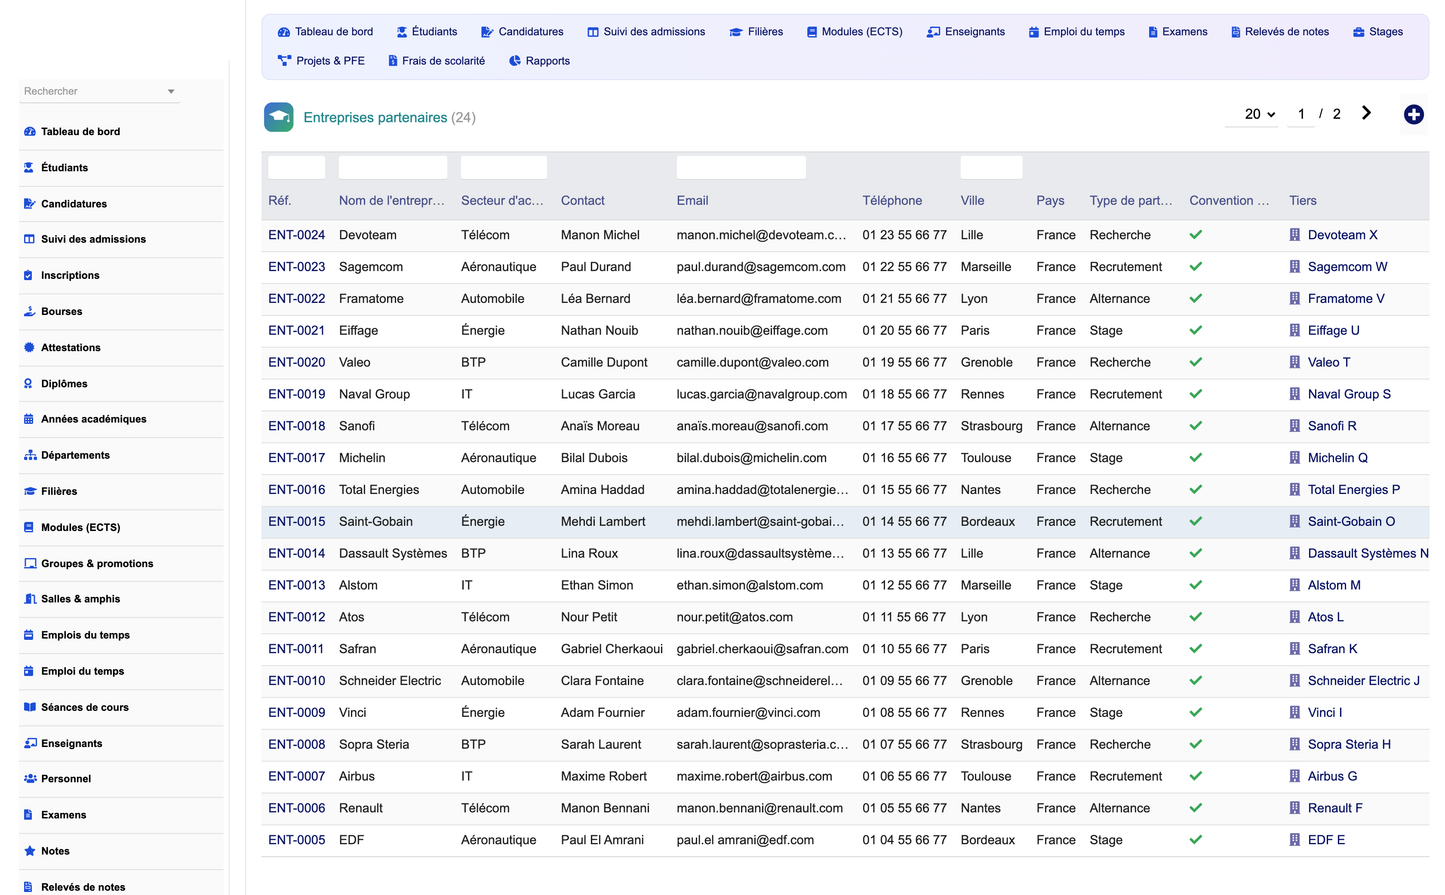The width and height of the screenshot is (1445, 895).
Task: Open Enseignants in the top navigation
Action: 966,32
